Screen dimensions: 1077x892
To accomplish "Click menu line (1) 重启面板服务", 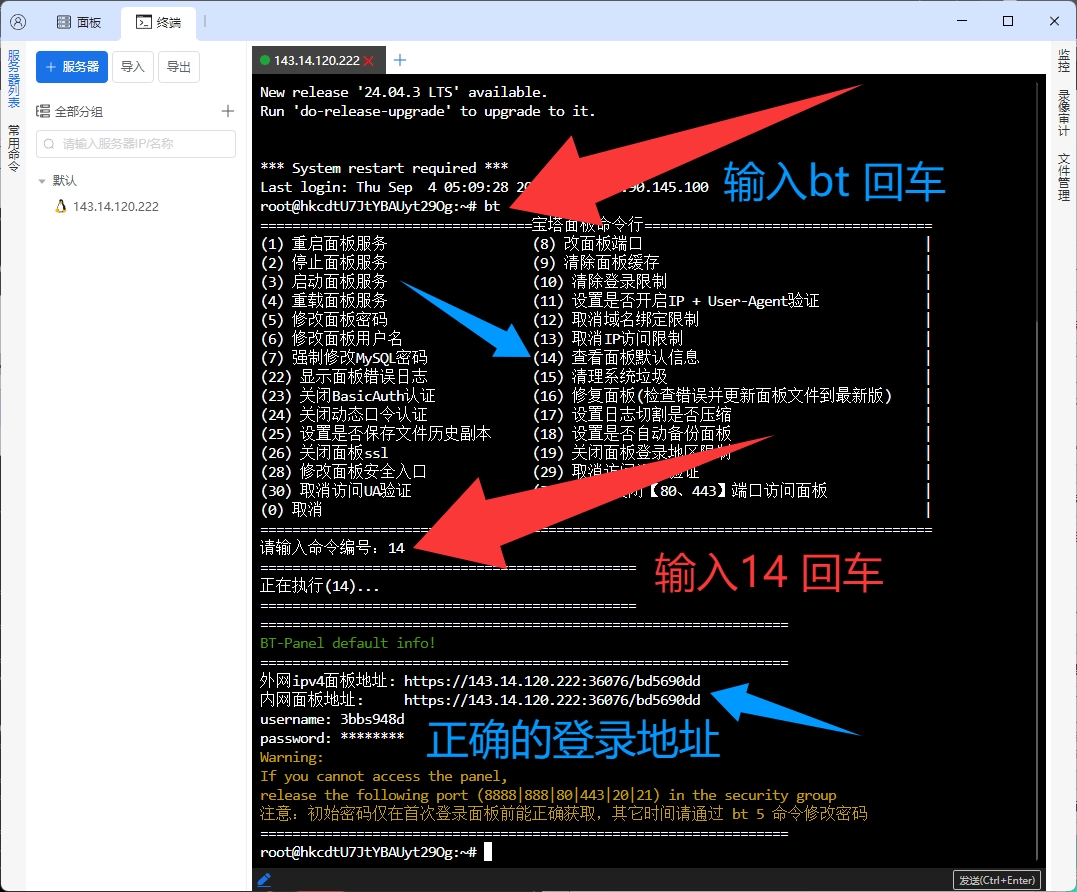I will (324, 243).
